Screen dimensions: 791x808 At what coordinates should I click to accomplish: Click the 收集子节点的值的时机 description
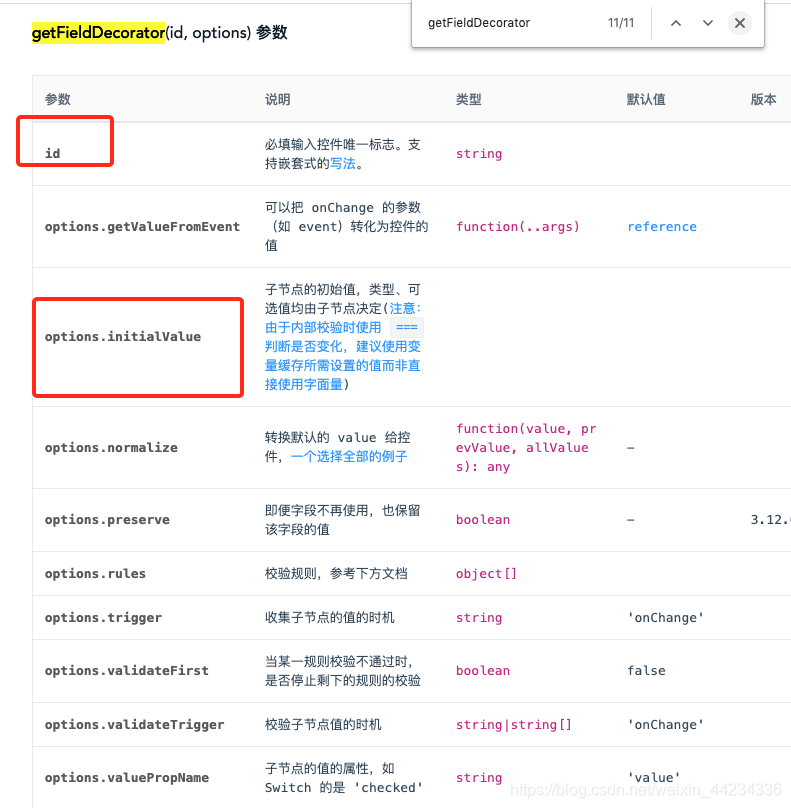coord(330,617)
